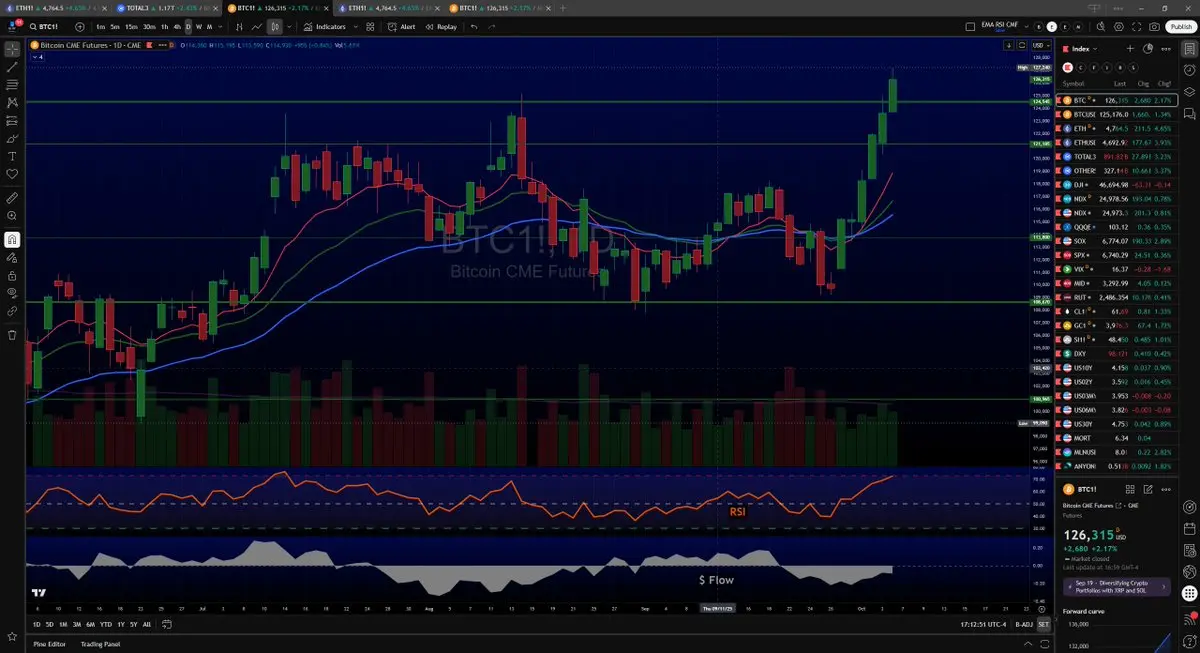The image size is (1200, 653).
Task: Open the Pine Editor tab
Action: tap(49, 644)
